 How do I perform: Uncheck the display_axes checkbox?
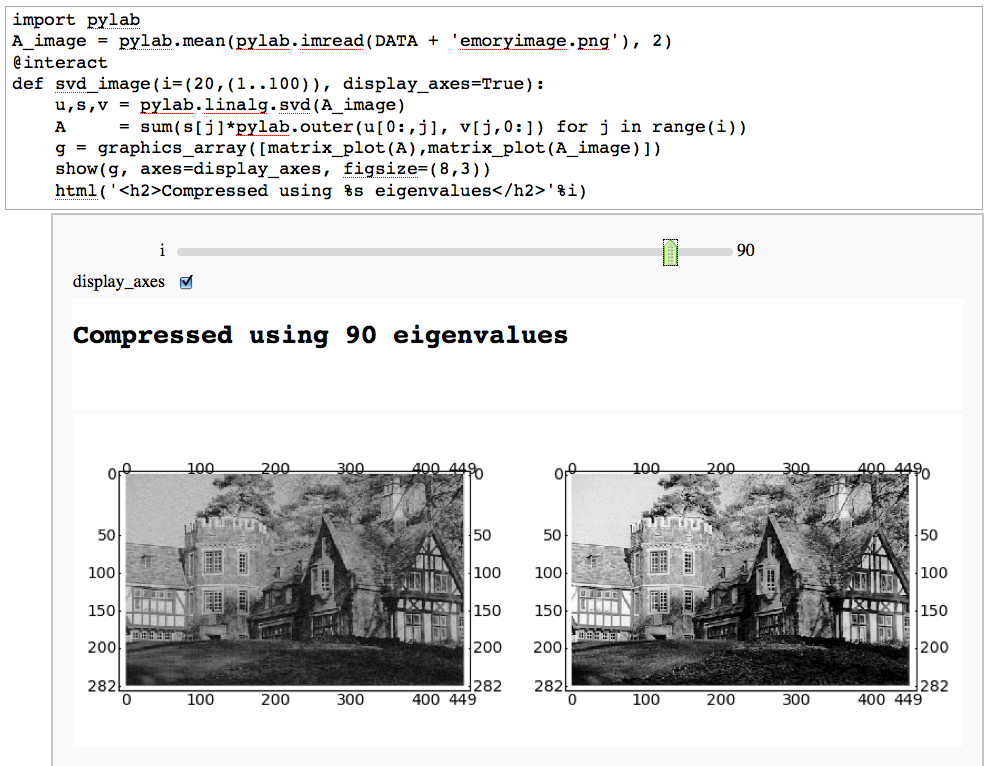(186, 282)
